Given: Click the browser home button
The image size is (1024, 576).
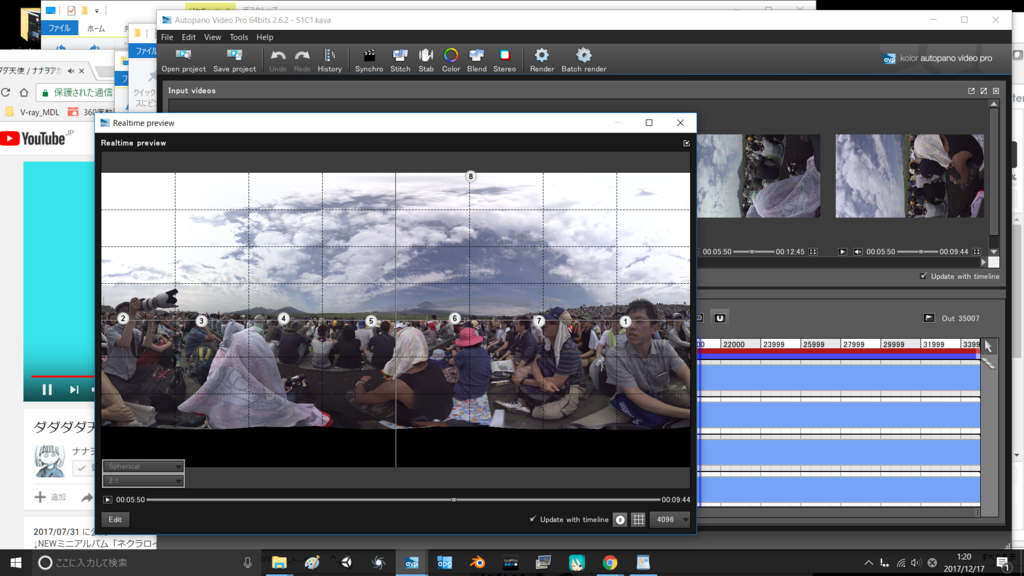Looking at the screenshot, I should tap(24, 93).
